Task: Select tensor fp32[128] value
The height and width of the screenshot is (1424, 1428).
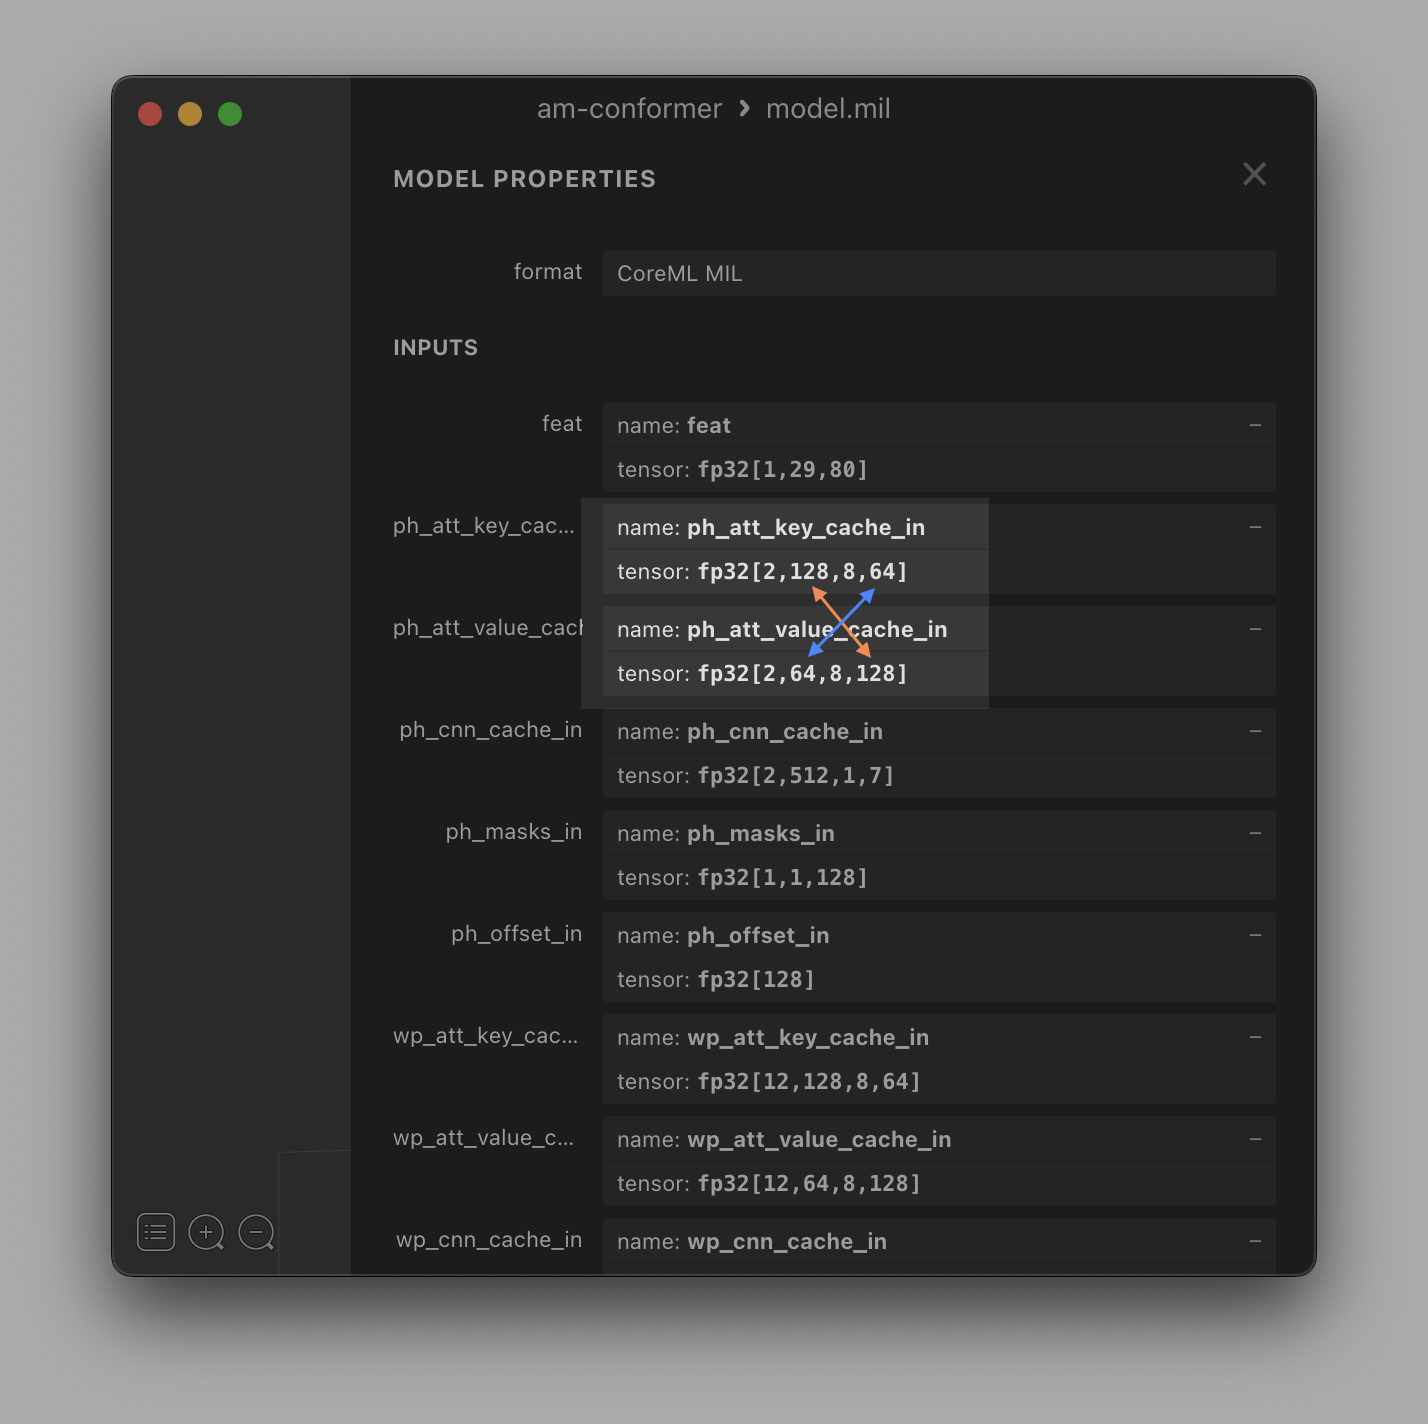Action: tap(756, 979)
